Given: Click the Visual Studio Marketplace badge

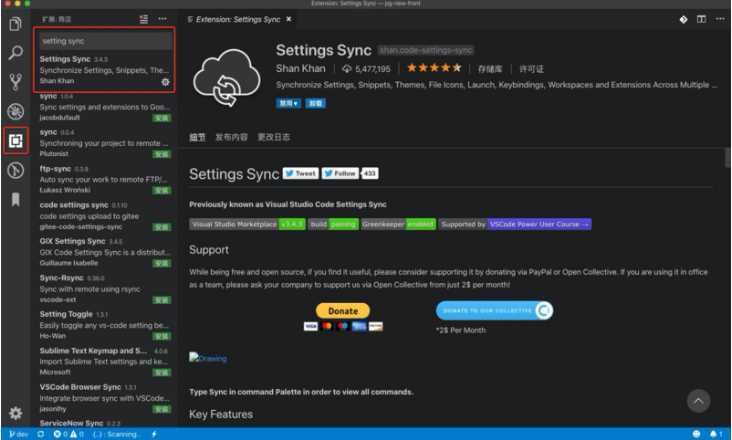Looking at the screenshot, I should [247, 224].
